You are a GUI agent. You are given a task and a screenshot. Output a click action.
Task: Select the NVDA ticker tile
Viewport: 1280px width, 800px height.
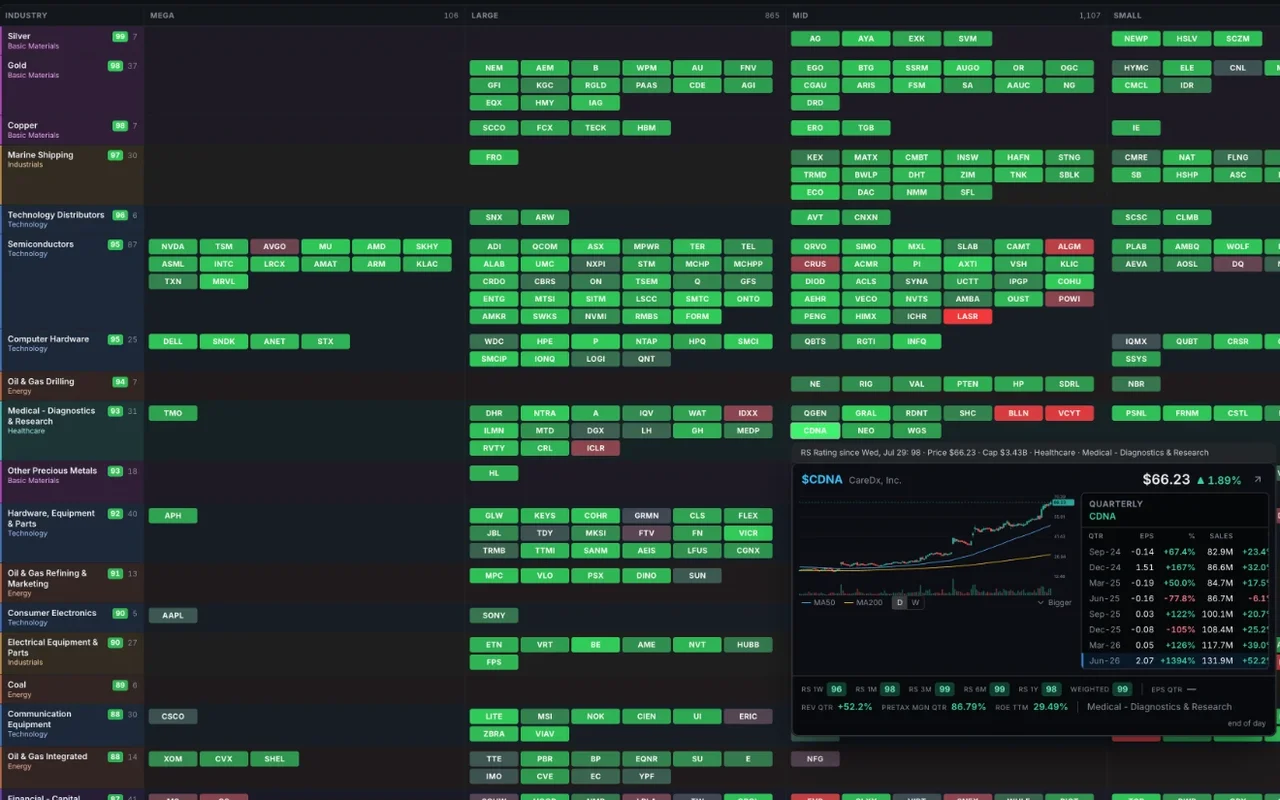click(173, 247)
